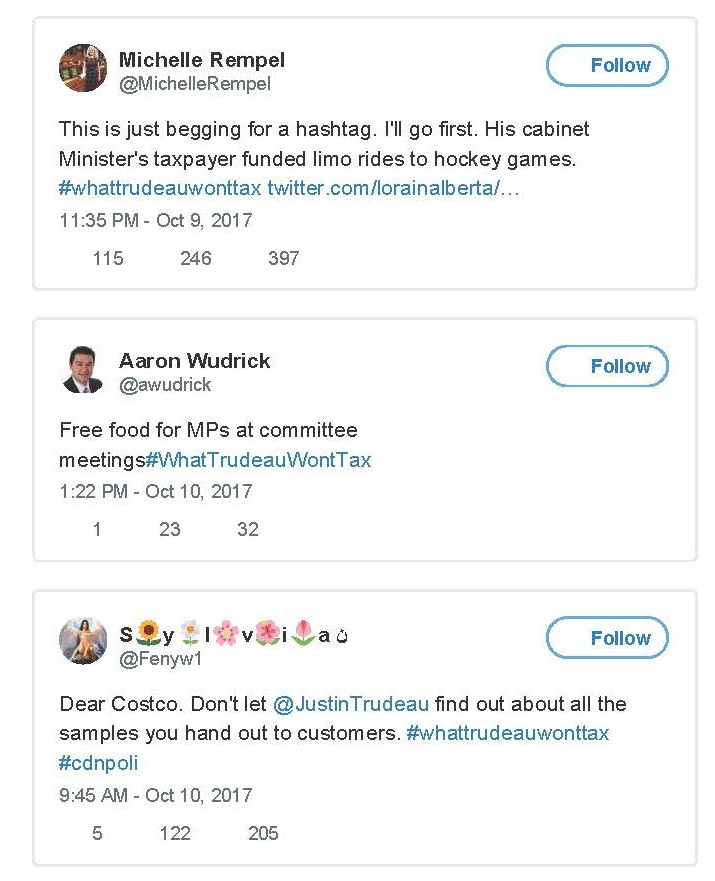Click Aaron Wudrick's profile picture

83,369
